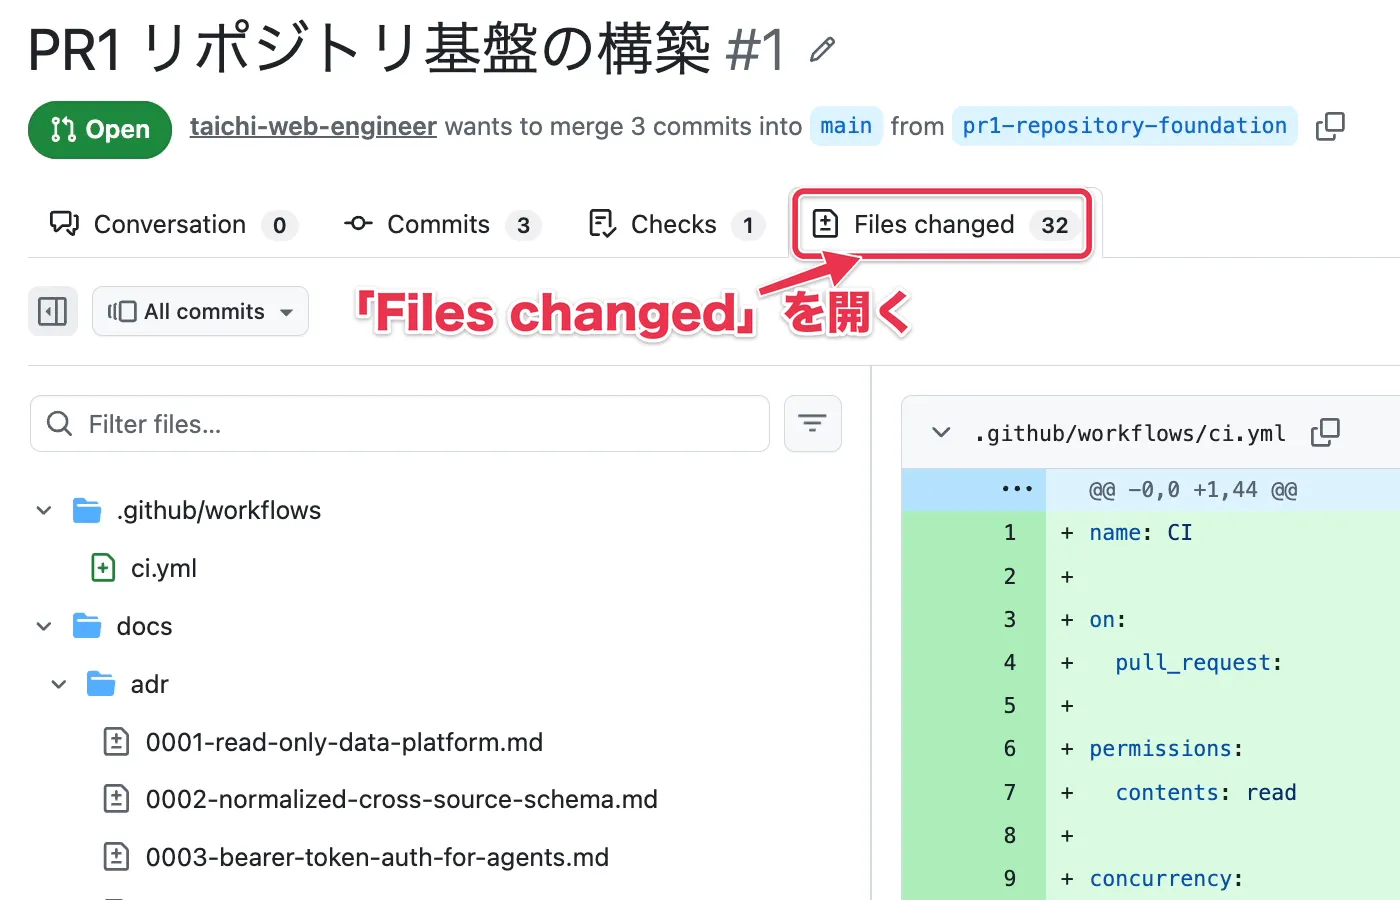
Task: Click the 'contents: read' diff line
Action: click(x=1206, y=793)
